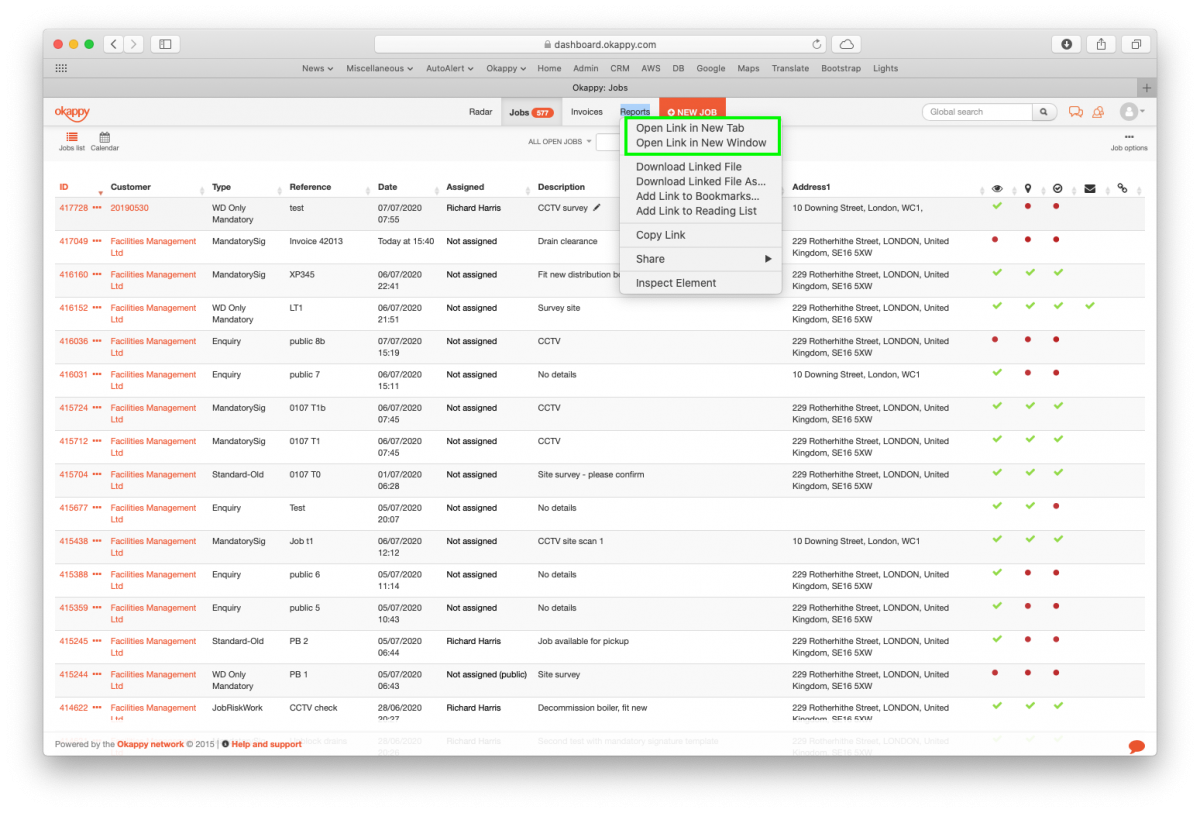The width and height of the screenshot is (1200, 813).
Task: Click the envelope column header icon
Action: 1089,187
